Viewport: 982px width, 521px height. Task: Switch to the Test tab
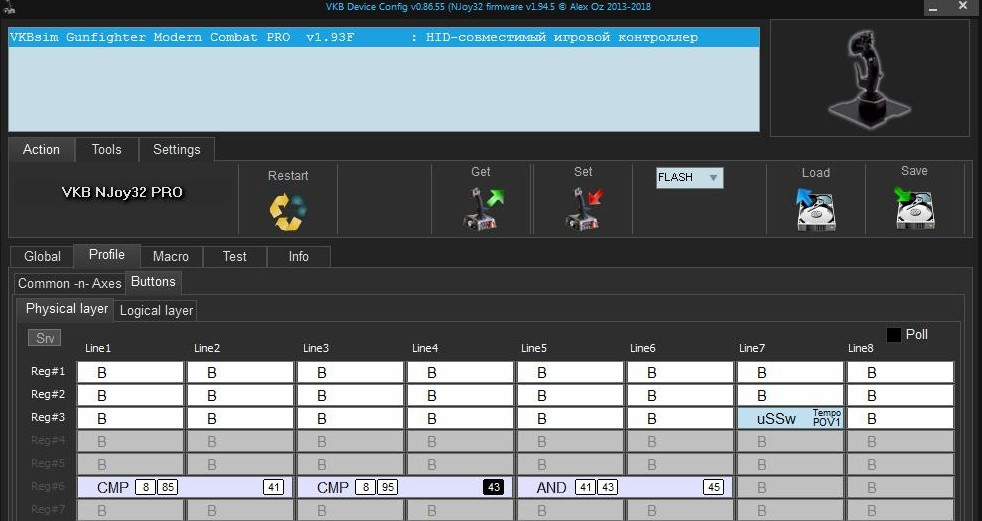(x=235, y=256)
